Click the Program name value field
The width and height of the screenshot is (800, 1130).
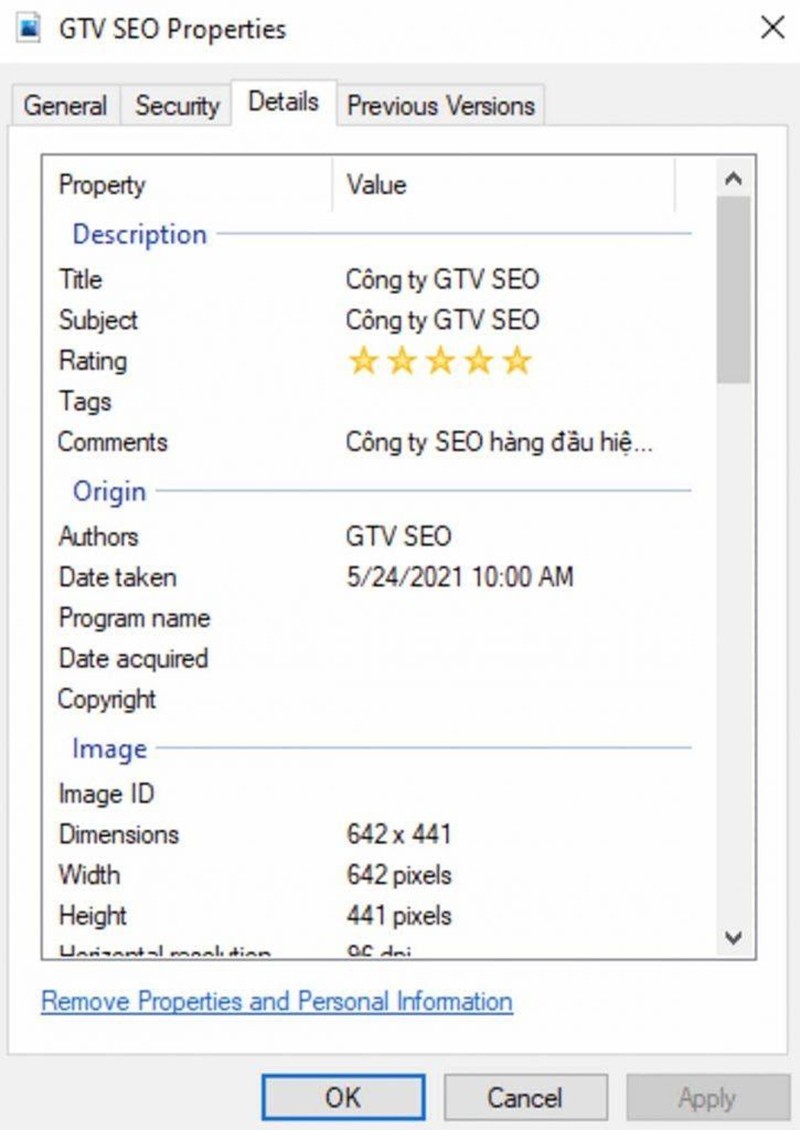coord(512,618)
